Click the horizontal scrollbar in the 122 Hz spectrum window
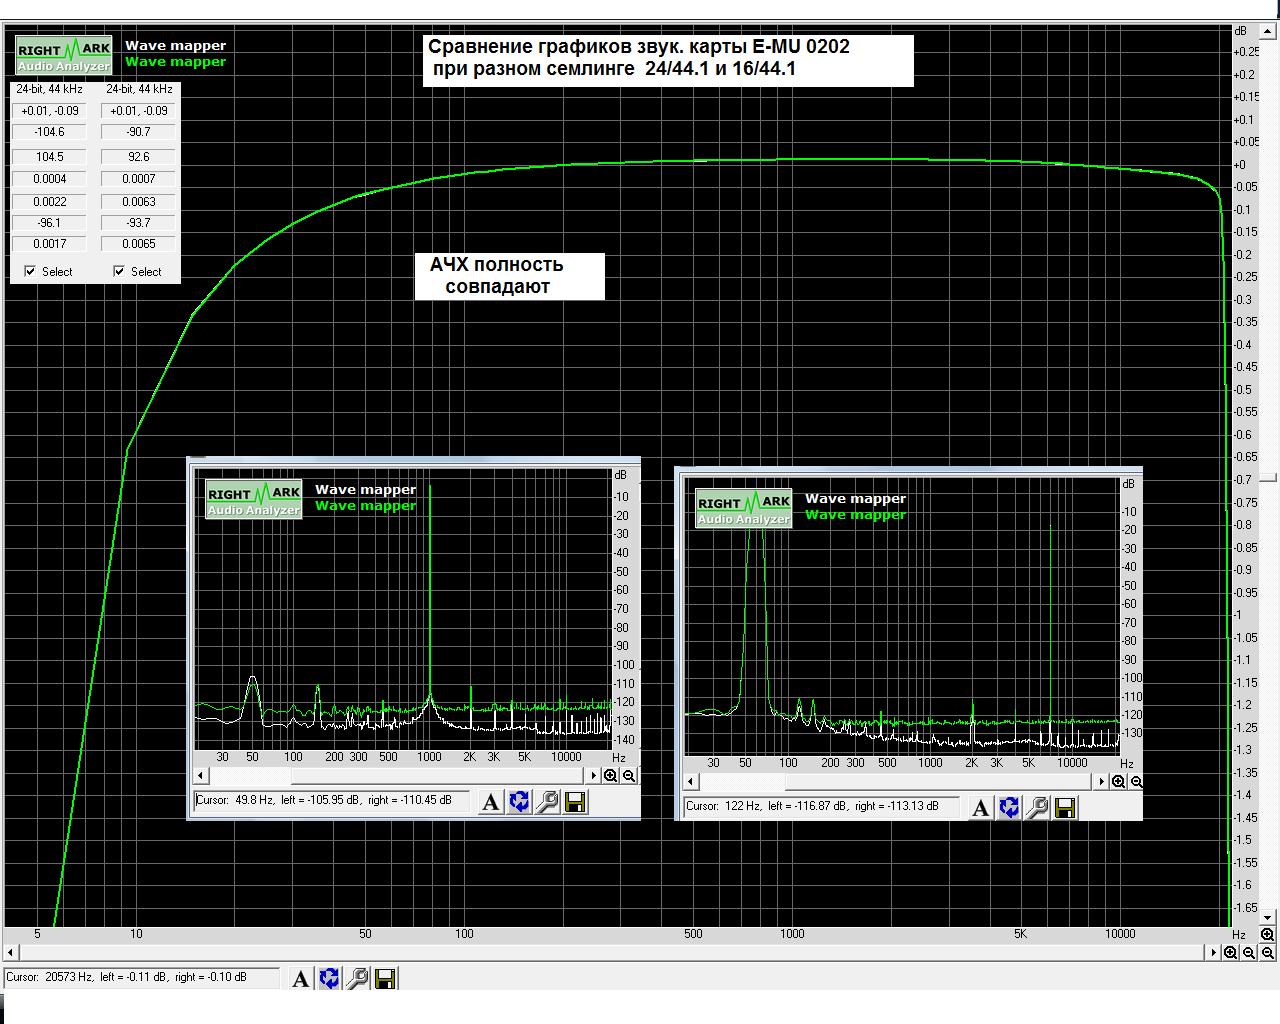This screenshot has width=1280, height=1024. coord(896,782)
